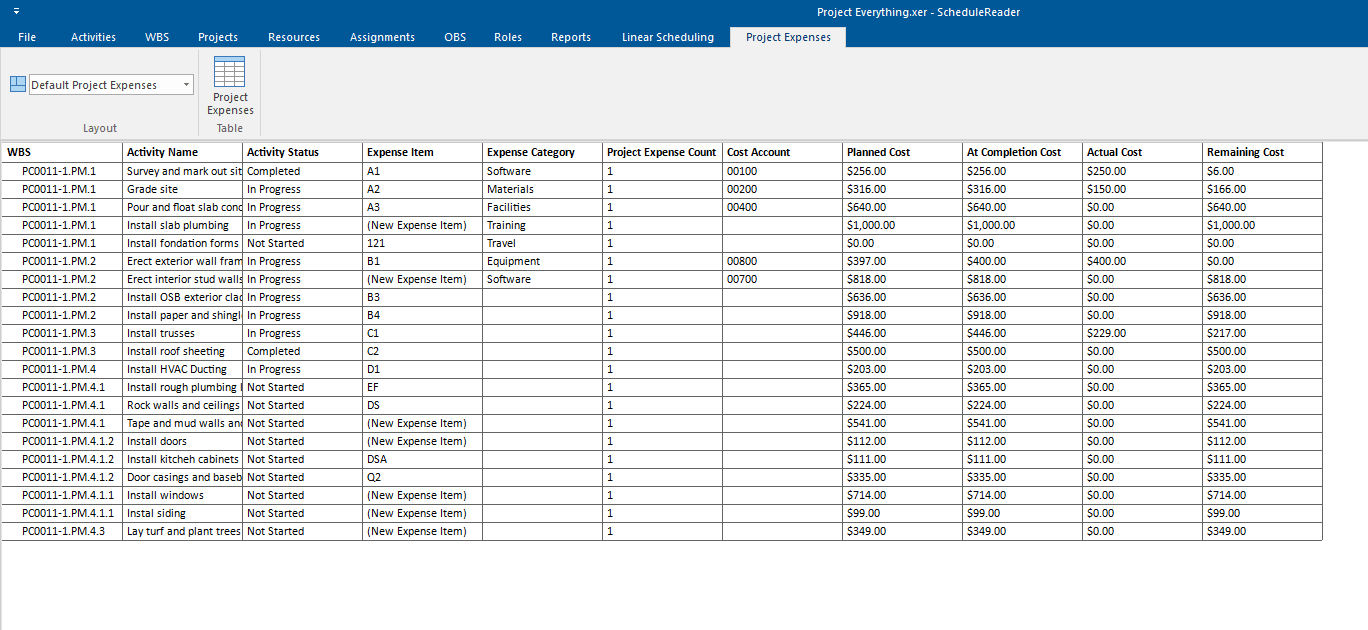Click the At Completion Cost column header

[x=1023, y=152]
